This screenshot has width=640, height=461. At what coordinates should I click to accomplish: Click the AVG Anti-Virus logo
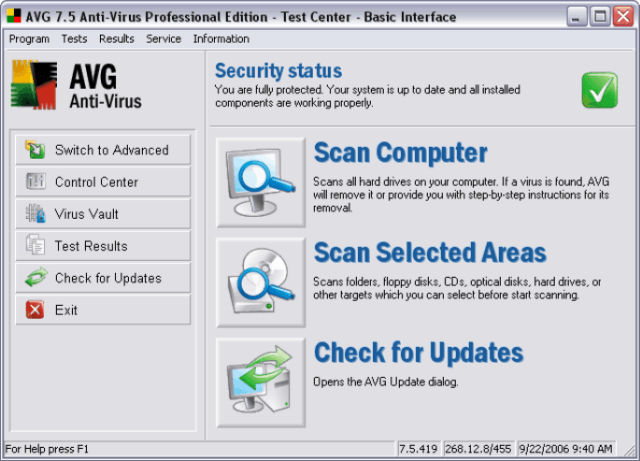point(76,85)
